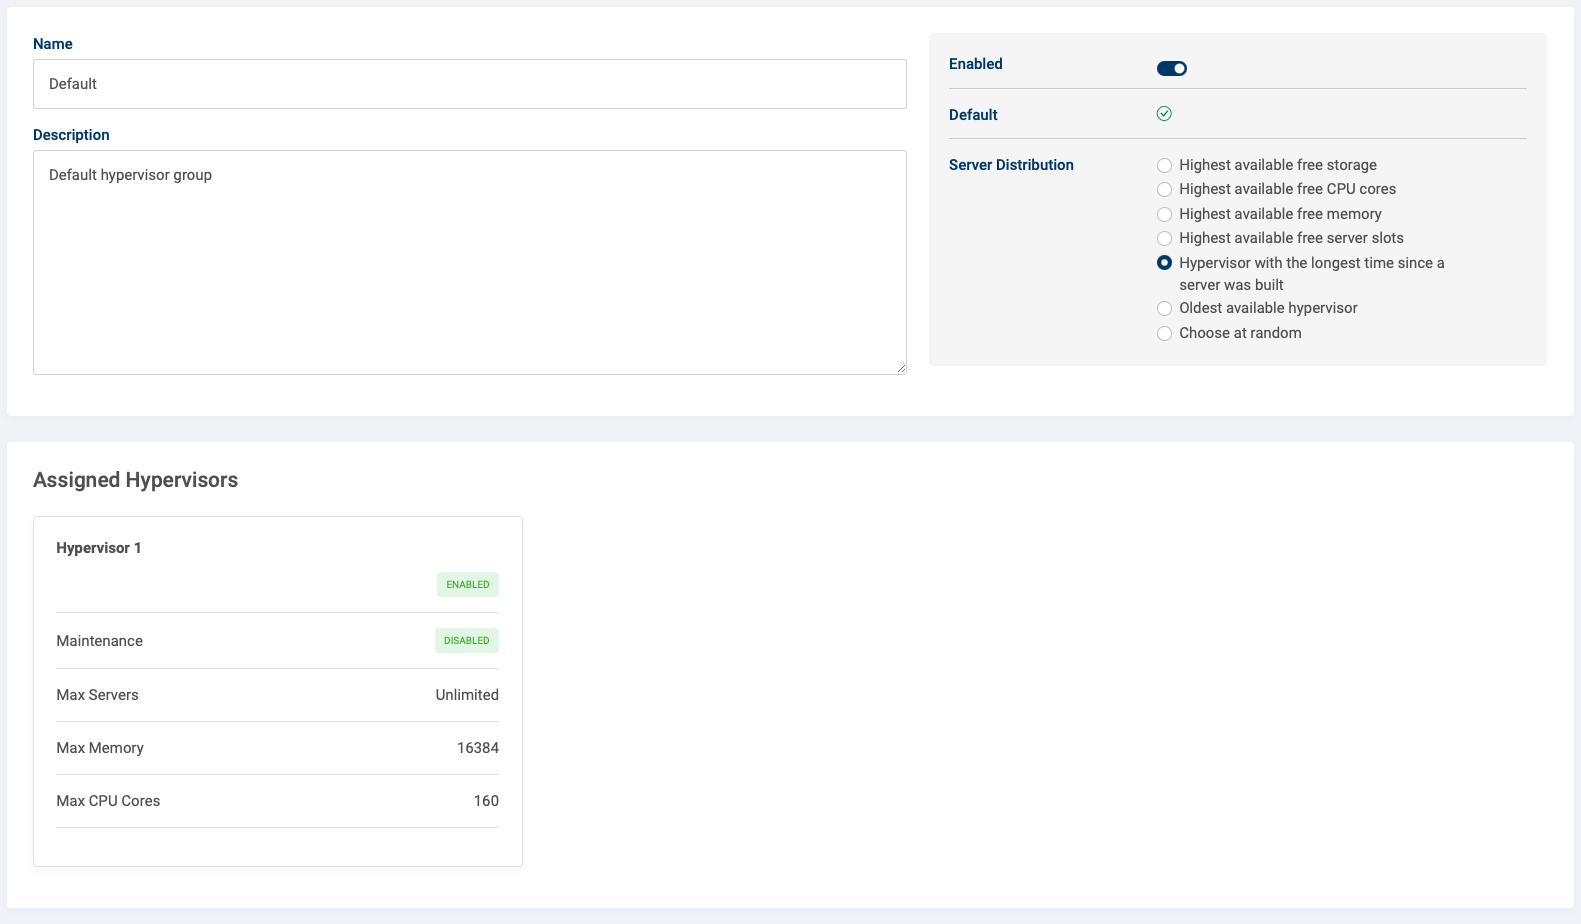Click the Default setting label
Screen dimensions: 1581x924
pyautogui.click(x=973, y=115)
